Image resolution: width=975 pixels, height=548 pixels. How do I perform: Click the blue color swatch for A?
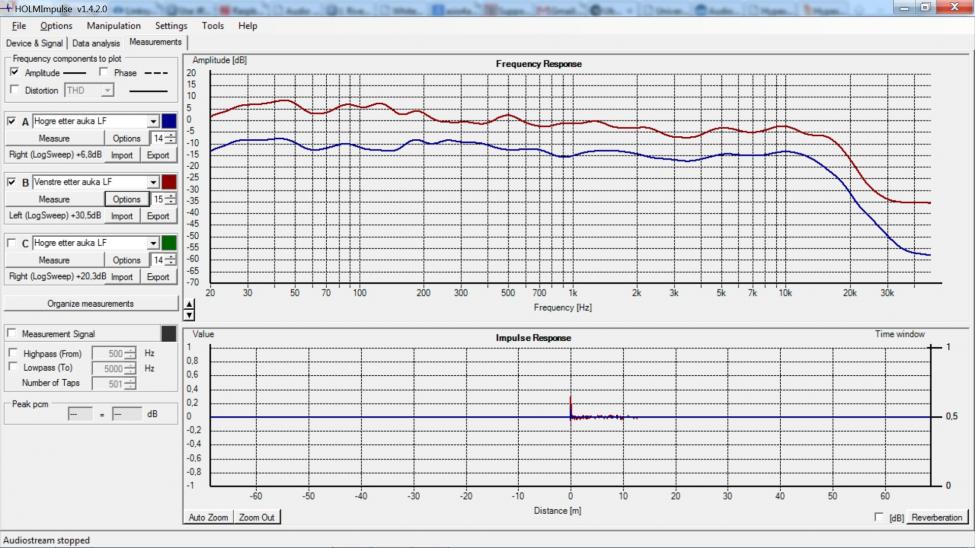coord(169,121)
